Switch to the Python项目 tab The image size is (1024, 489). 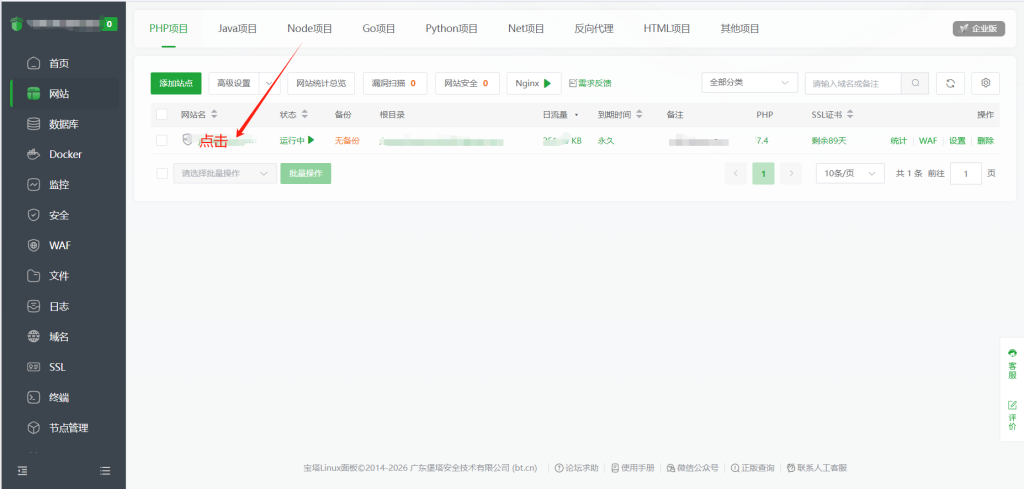452,29
